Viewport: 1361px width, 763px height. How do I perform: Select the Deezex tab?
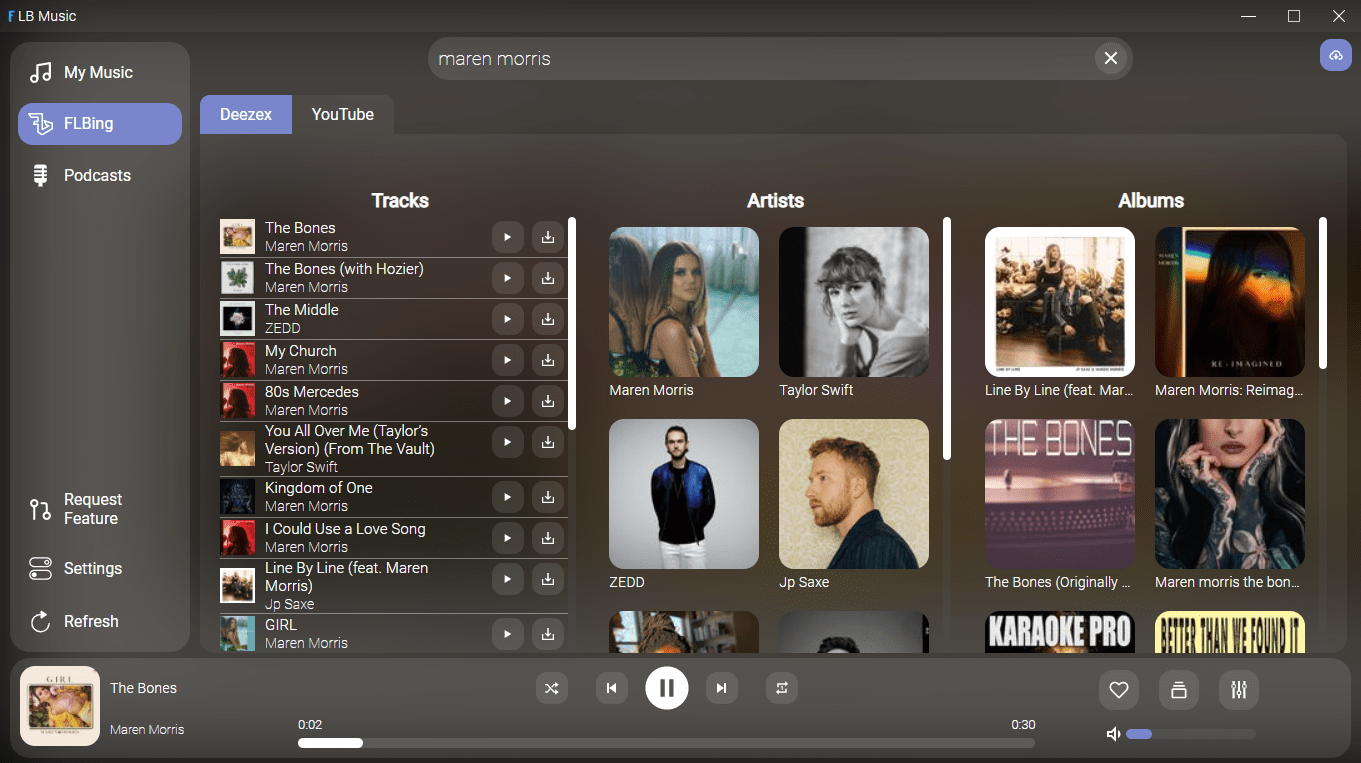(x=245, y=114)
